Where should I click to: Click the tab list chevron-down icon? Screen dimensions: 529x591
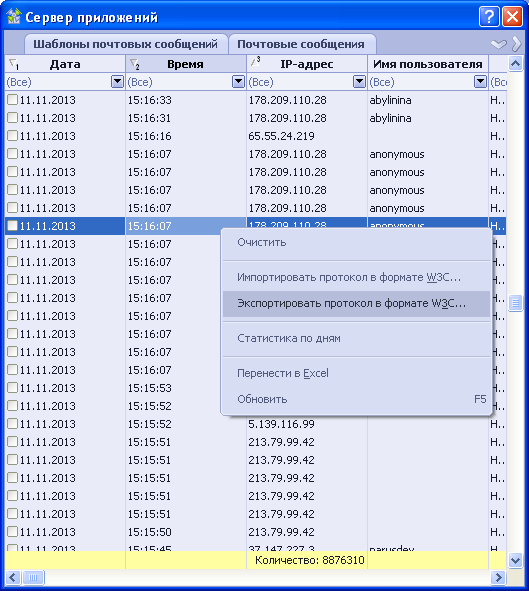(499, 44)
